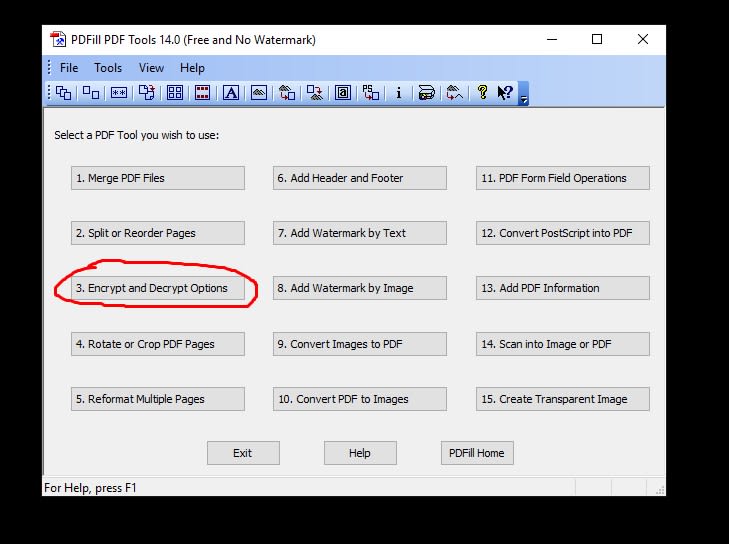Choose 2. Split or Reorder Pages

pos(158,233)
